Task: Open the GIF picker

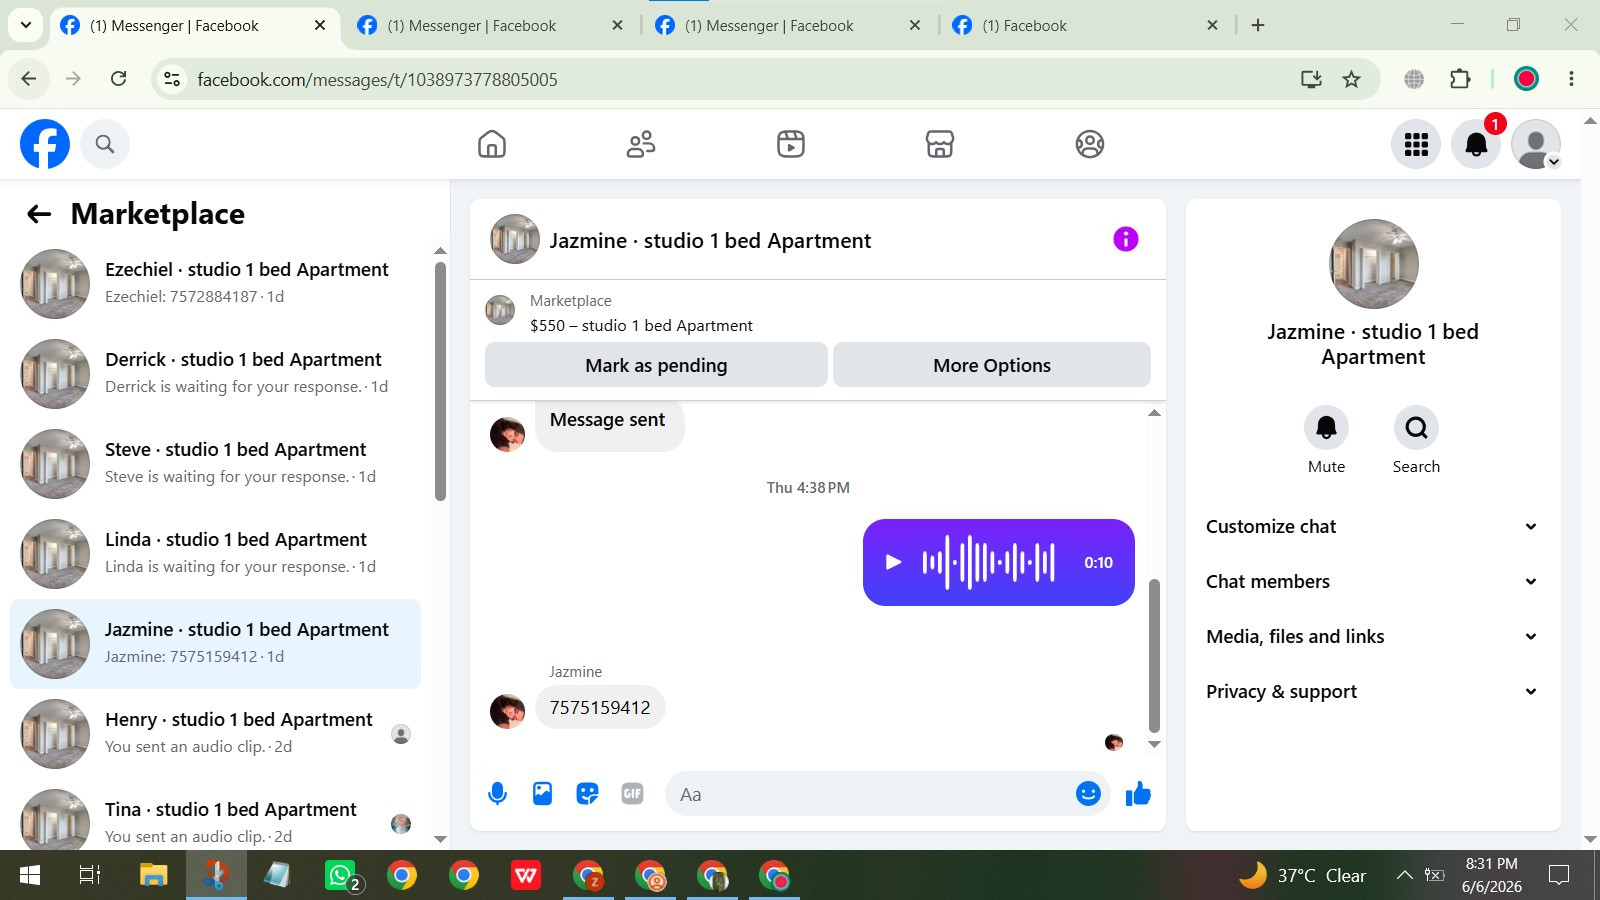Action: pyautogui.click(x=632, y=794)
